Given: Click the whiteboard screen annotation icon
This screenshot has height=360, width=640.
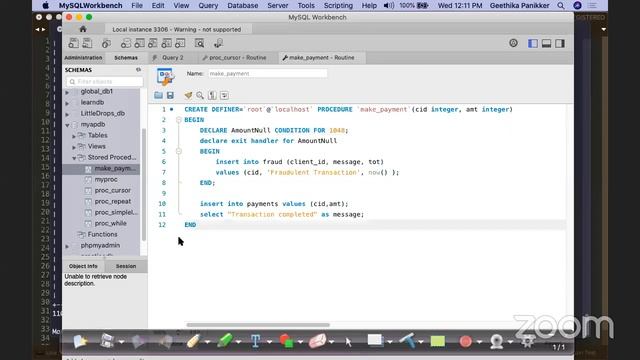Looking at the screenshot, I should 375,340.
